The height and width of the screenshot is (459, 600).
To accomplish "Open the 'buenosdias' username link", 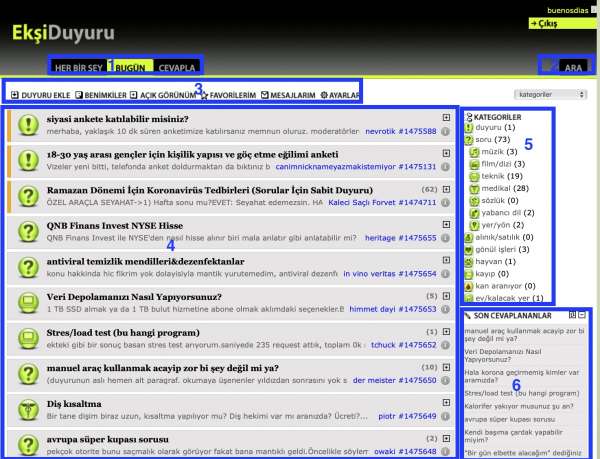I will (567, 10).
